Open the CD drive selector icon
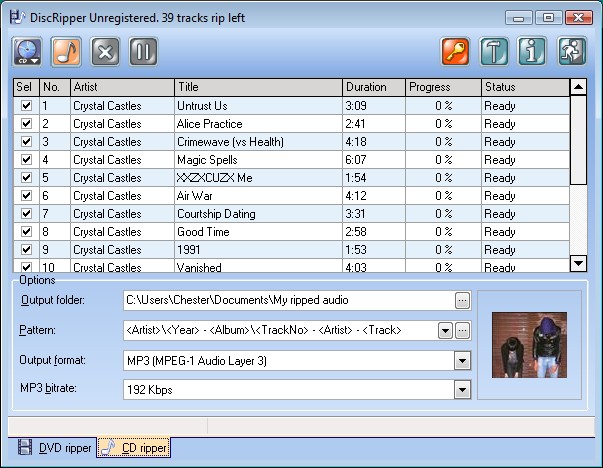The image size is (603, 468). (28, 51)
